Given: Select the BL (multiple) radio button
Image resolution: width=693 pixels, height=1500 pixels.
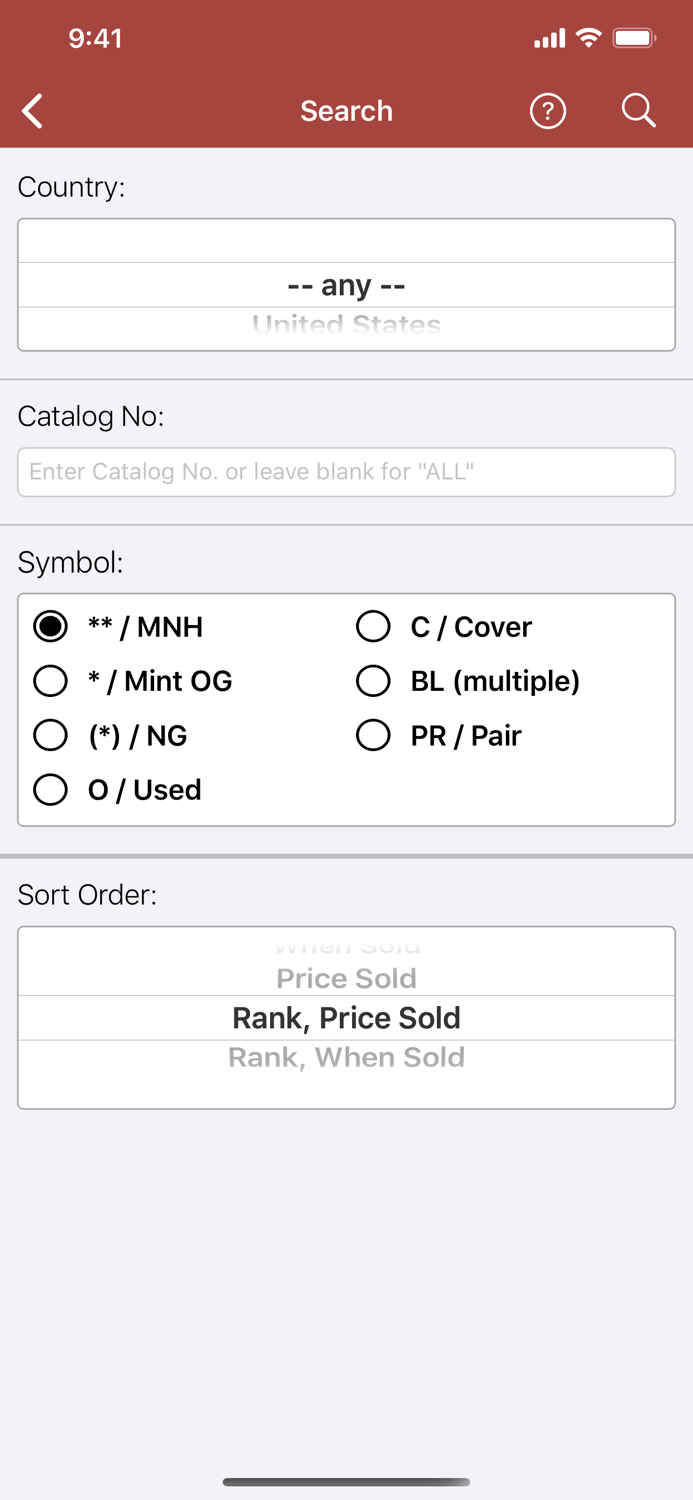Looking at the screenshot, I should [x=373, y=681].
